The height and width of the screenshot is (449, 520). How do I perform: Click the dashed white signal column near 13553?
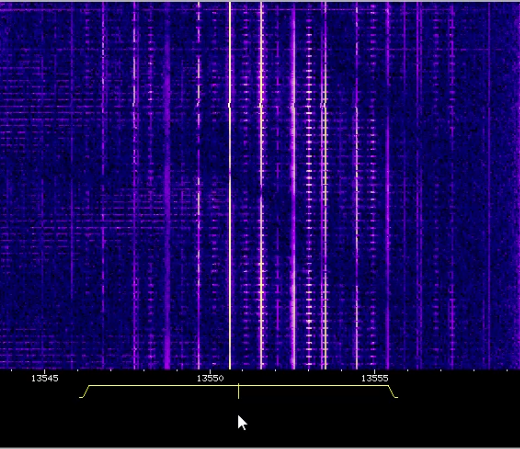[x=309, y=185]
